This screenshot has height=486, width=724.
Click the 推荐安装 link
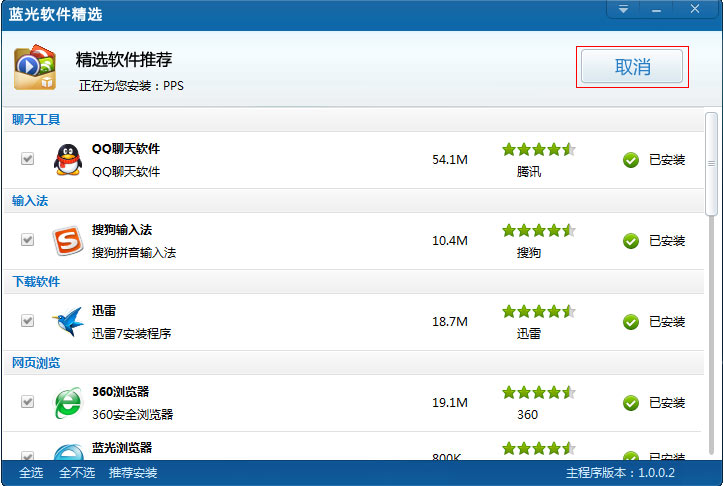tap(133, 473)
